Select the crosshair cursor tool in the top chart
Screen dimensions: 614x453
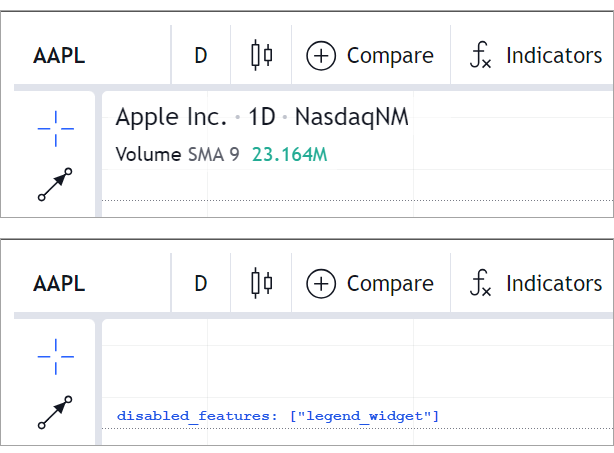[x=56, y=125]
